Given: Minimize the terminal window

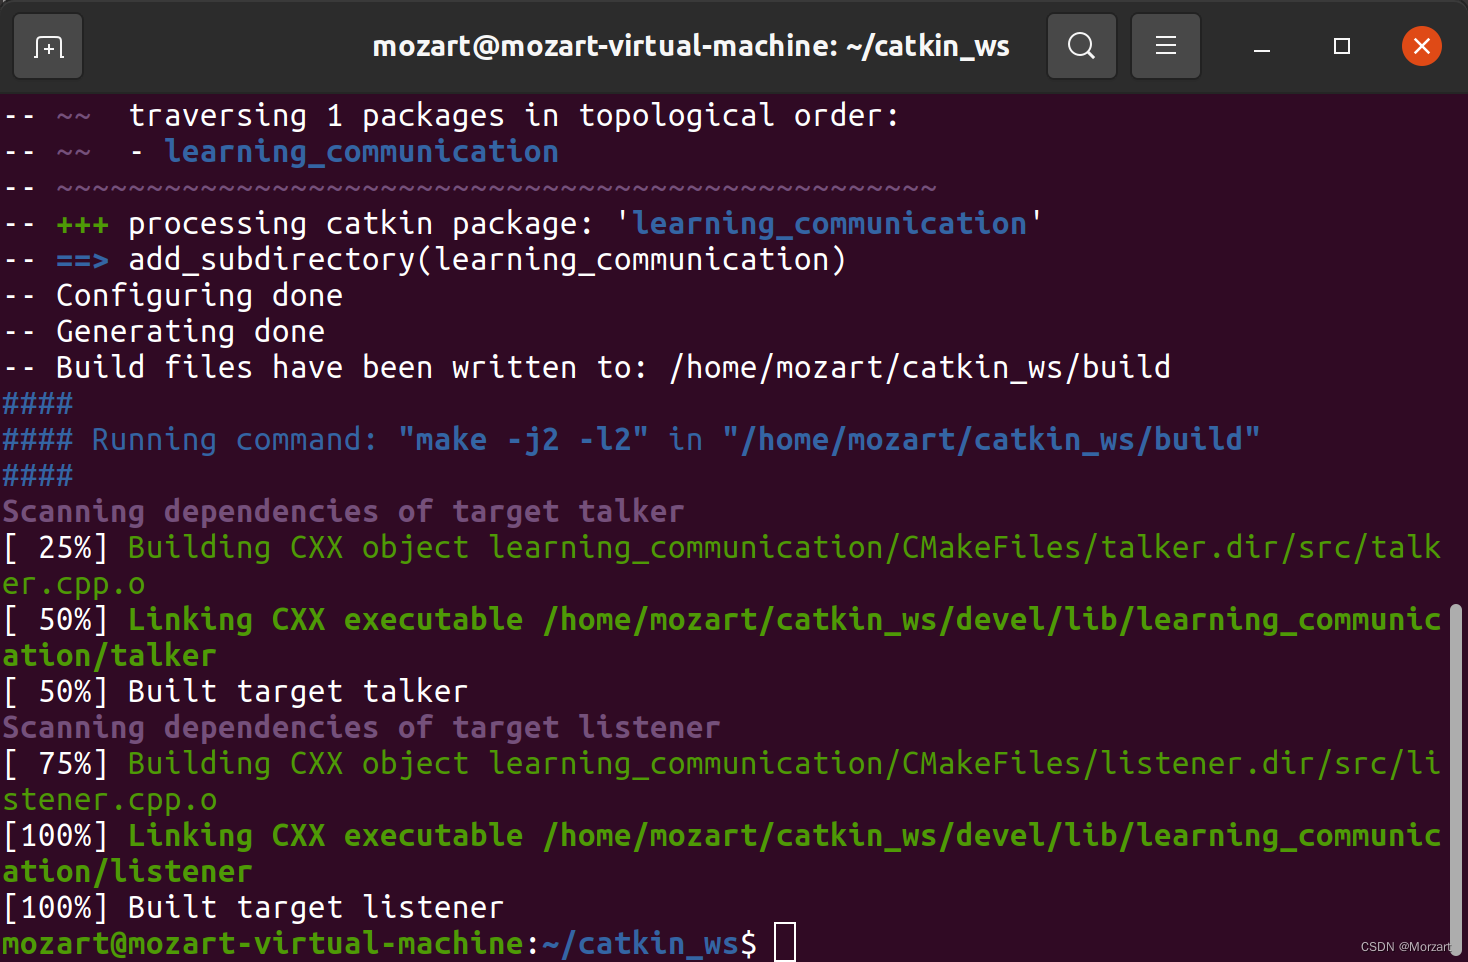Looking at the screenshot, I should coord(1262,46).
